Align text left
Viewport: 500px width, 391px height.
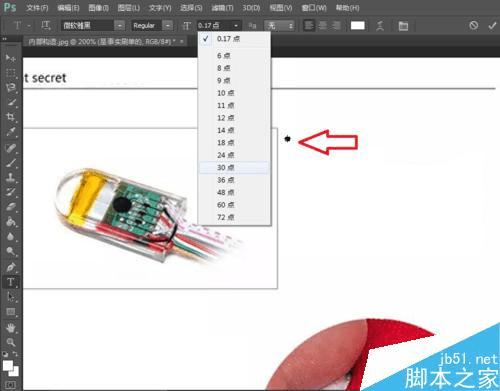(309, 25)
